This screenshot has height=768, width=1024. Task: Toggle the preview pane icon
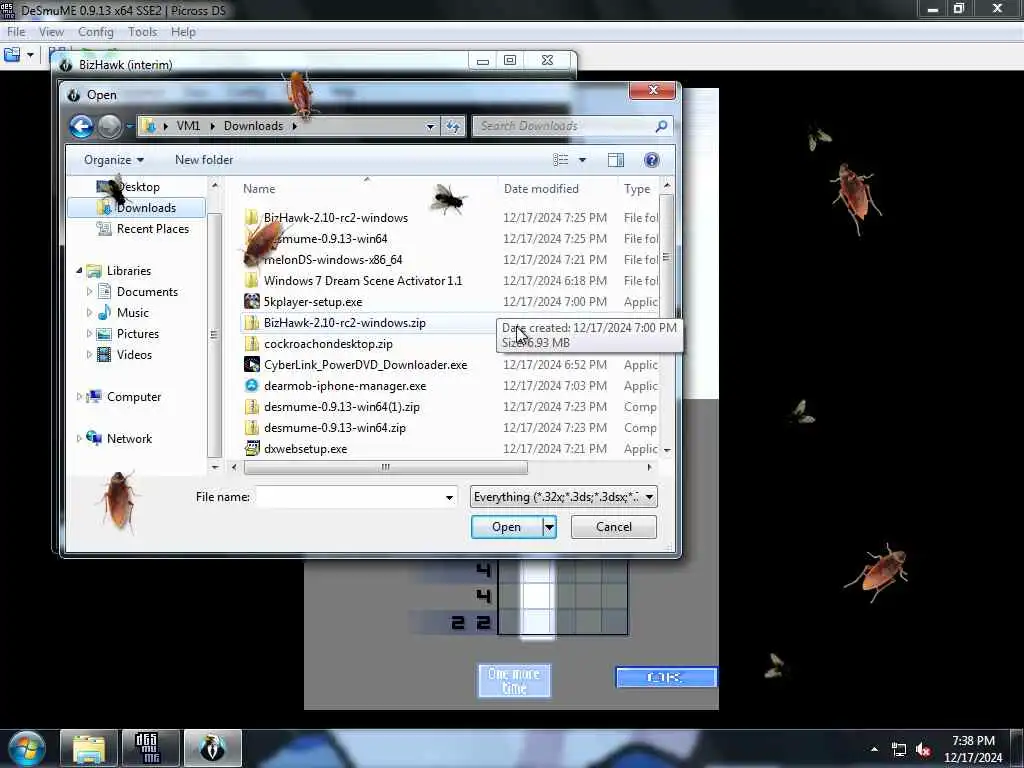(x=615, y=160)
